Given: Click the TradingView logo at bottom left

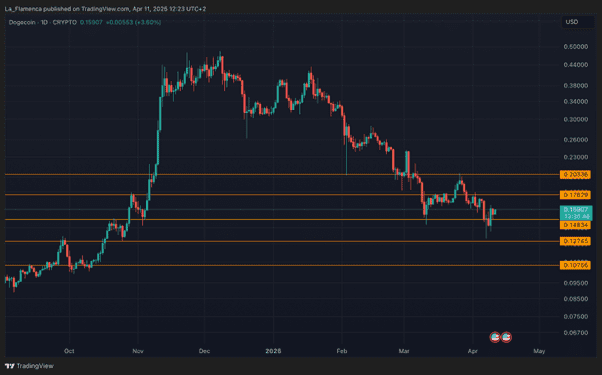Looking at the screenshot, I should [29, 366].
